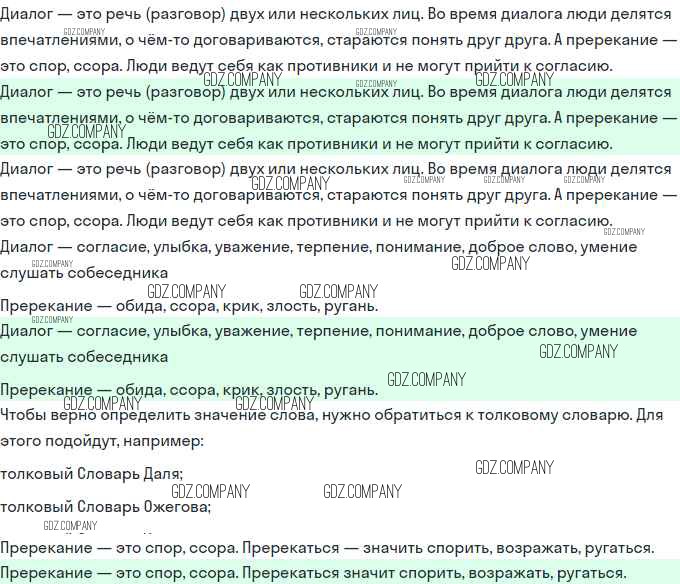Viewport: 680px width, 584px height.
Task: Click the text "этого подойдут, например:"
Action: tap(102, 440)
